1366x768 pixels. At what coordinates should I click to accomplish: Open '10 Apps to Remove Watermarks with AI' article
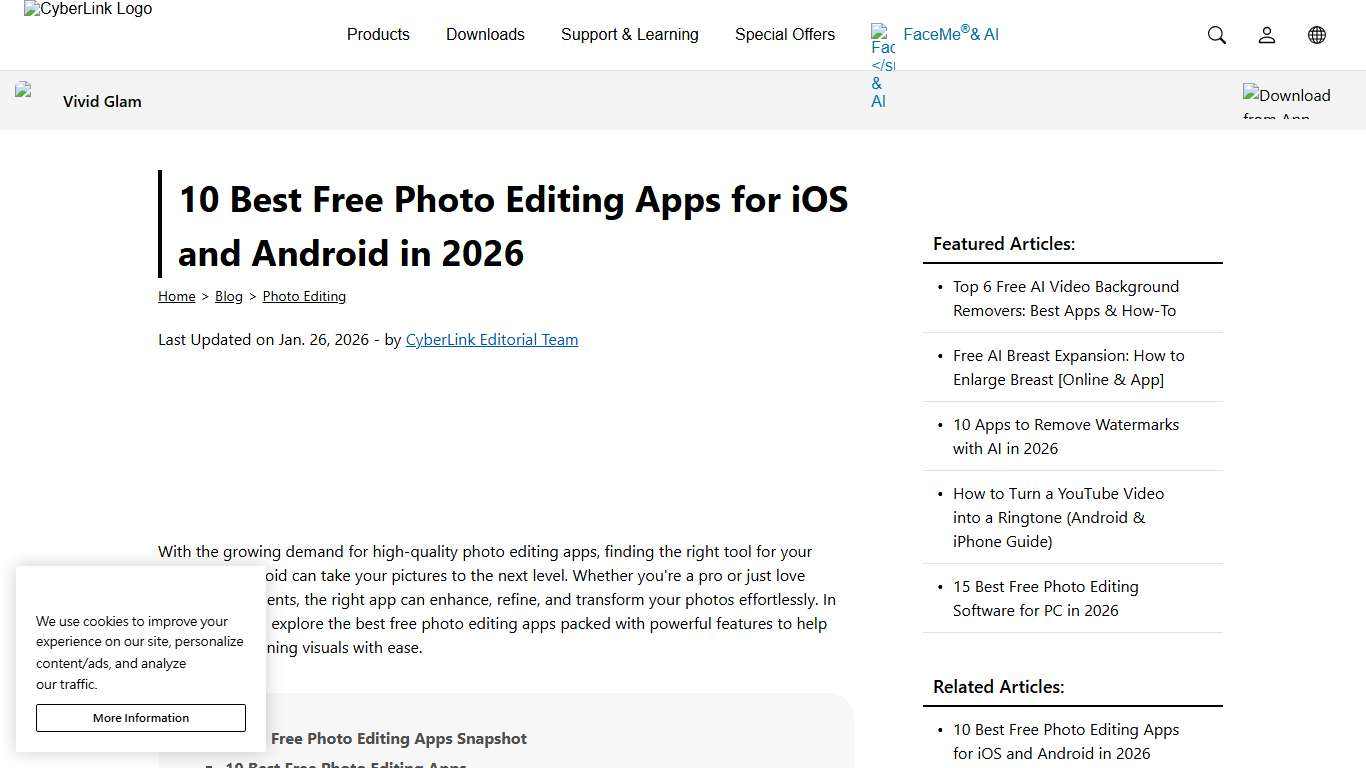[x=1066, y=436]
